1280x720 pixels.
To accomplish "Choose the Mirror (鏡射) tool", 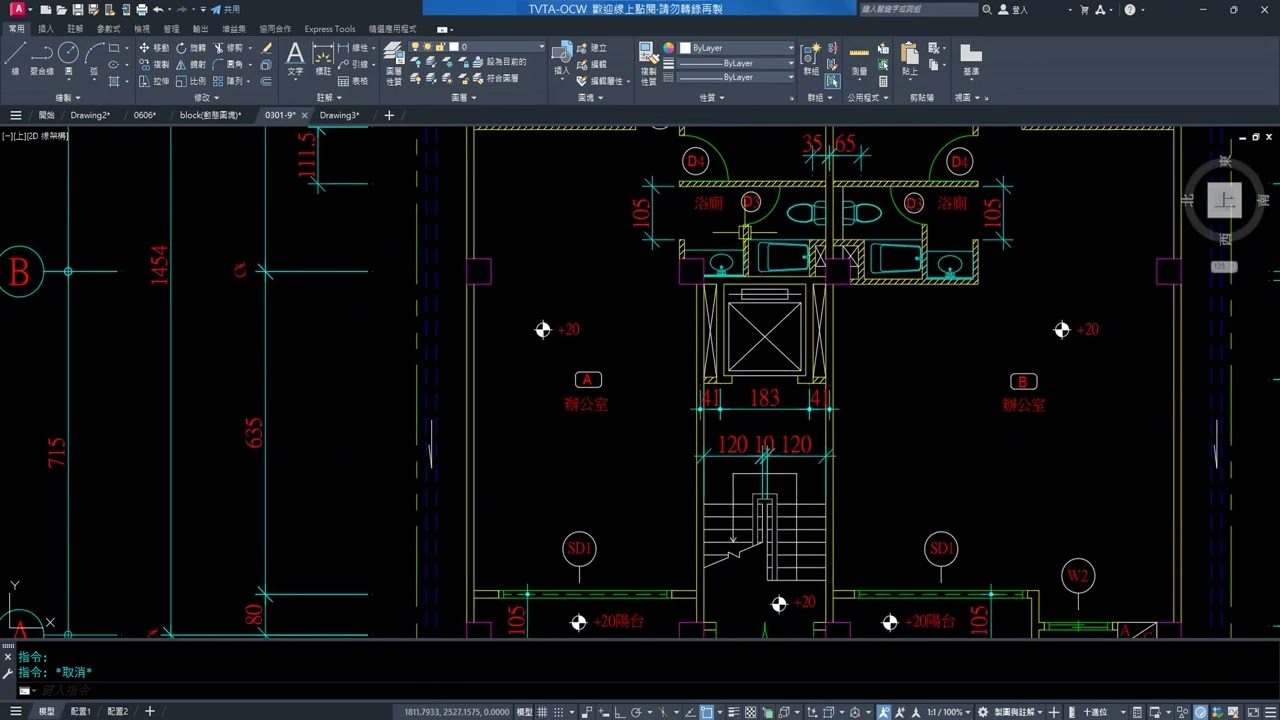I will pyautogui.click(x=191, y=64).
